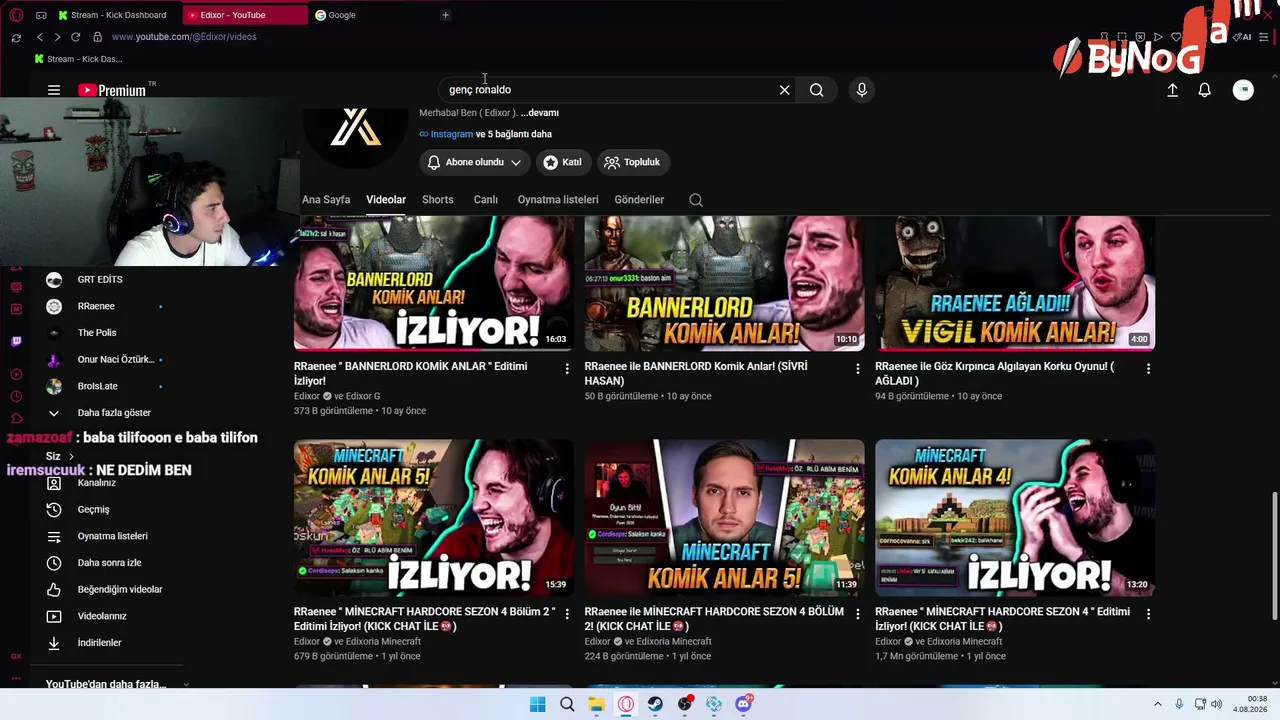
Task: Open the Stream - Kick bookmark
Action: pyautogui.click(x=78, y=59)
